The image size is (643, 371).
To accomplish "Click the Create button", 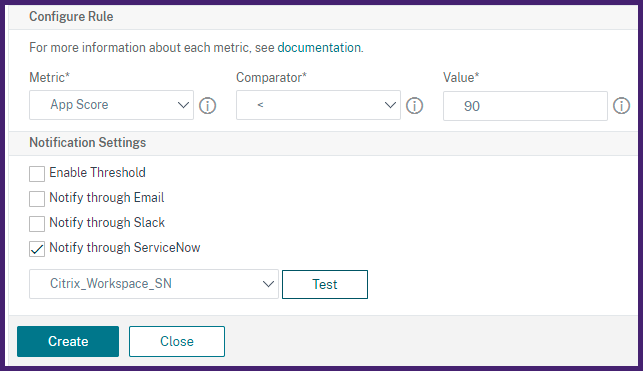I will [68, 341].
